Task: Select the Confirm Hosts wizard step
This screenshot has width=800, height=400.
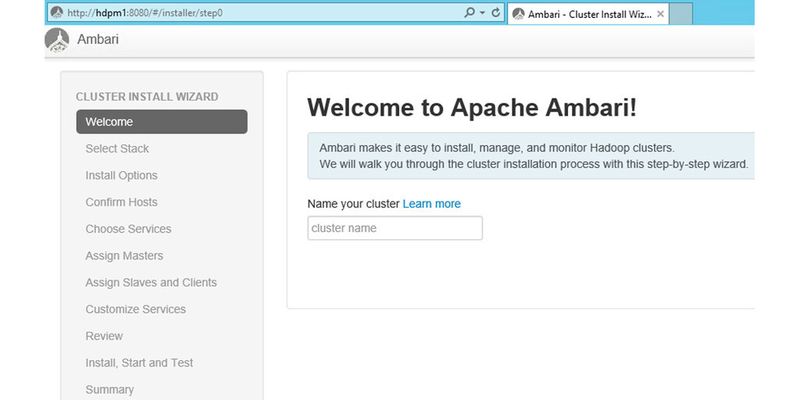Action: [x=121, y=202]
